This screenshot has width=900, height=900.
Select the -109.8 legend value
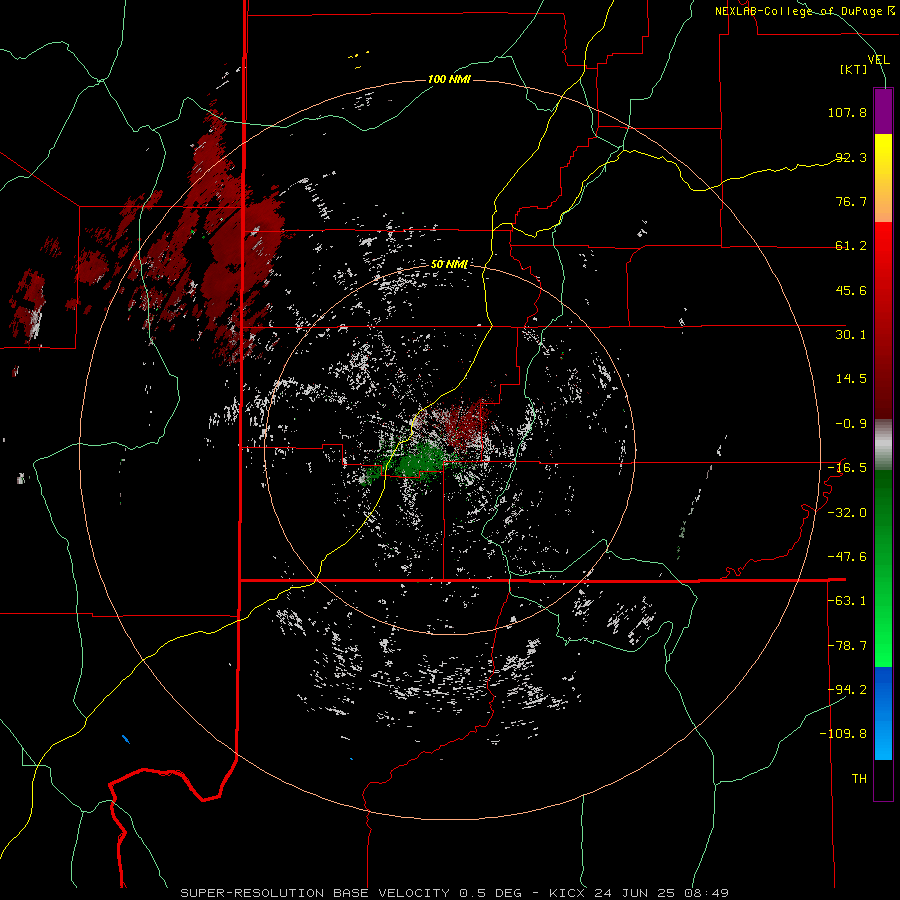tap(843, 734)
